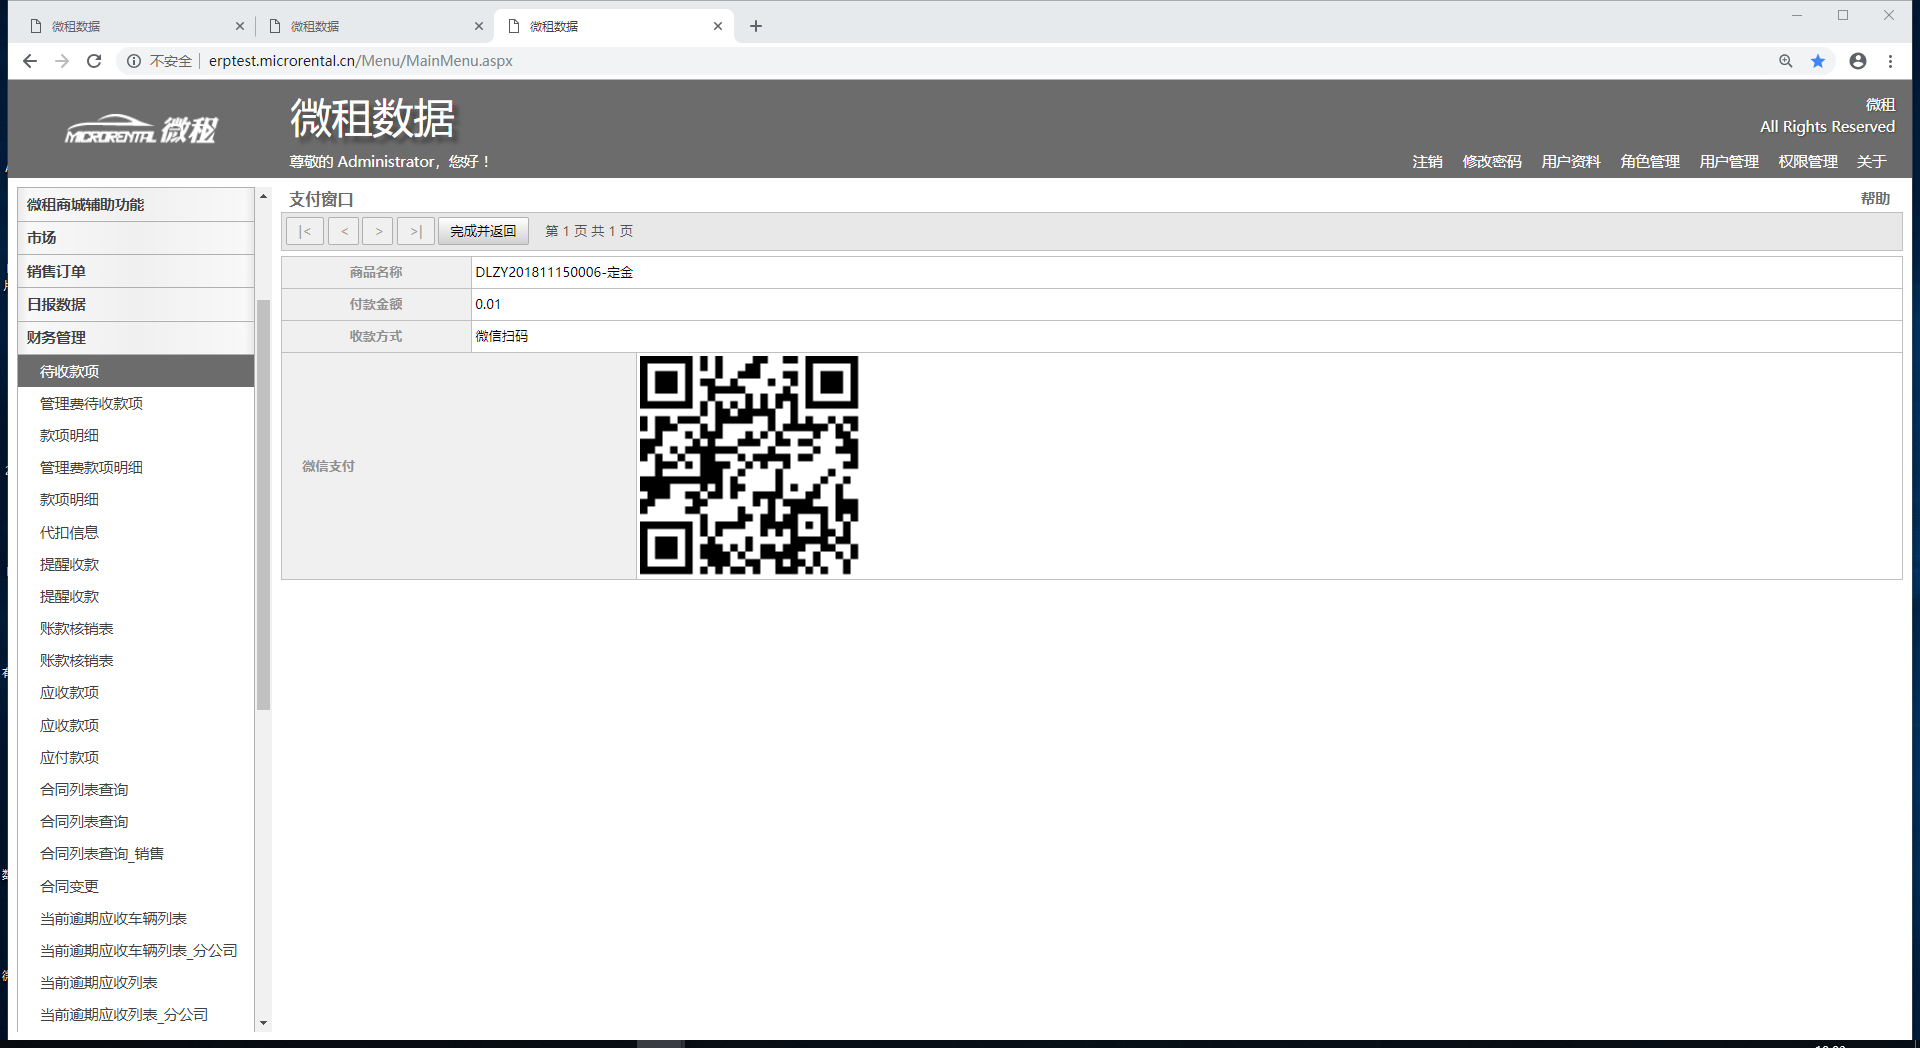Expand the 日报数据 sidebar section
Image resolution: width=1920 pixels, height=1048 pixels.
136,304
